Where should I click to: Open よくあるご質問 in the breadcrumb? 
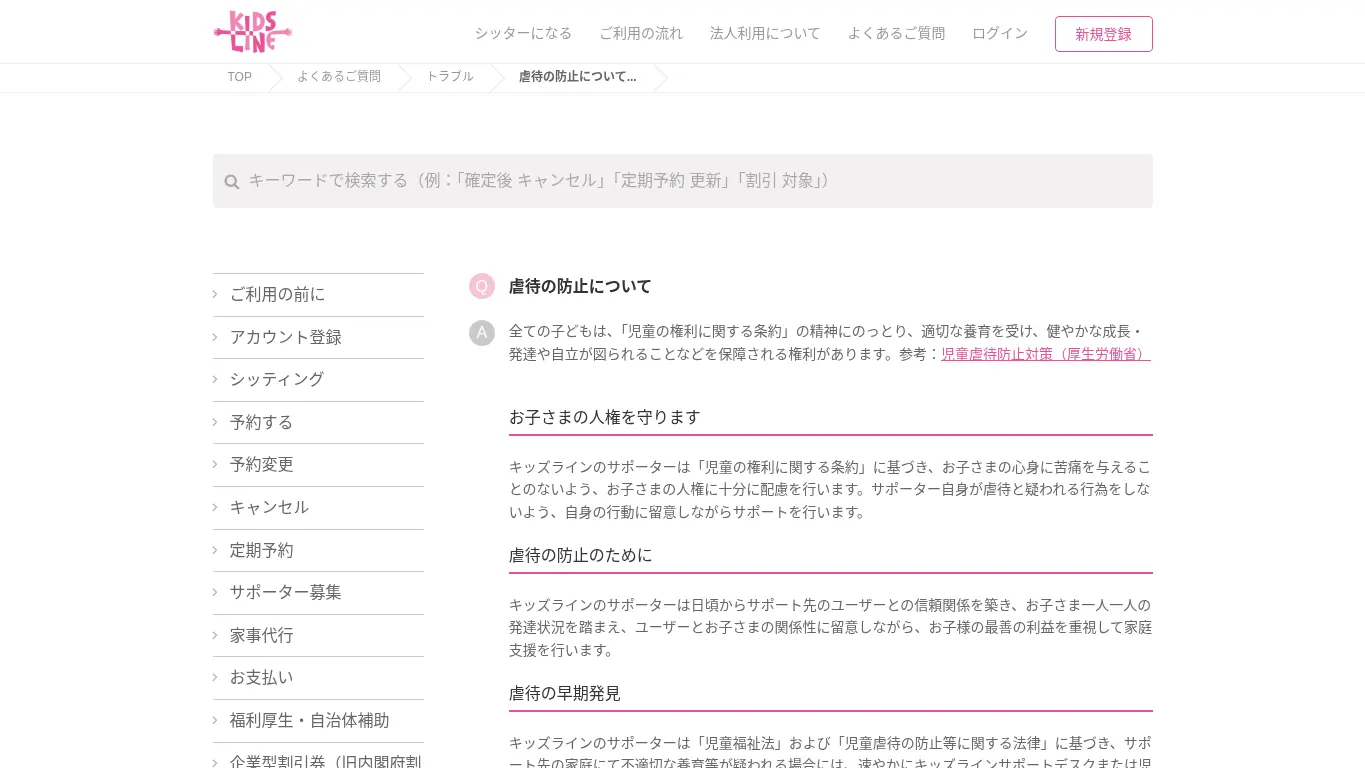click(x=339, y=77)
